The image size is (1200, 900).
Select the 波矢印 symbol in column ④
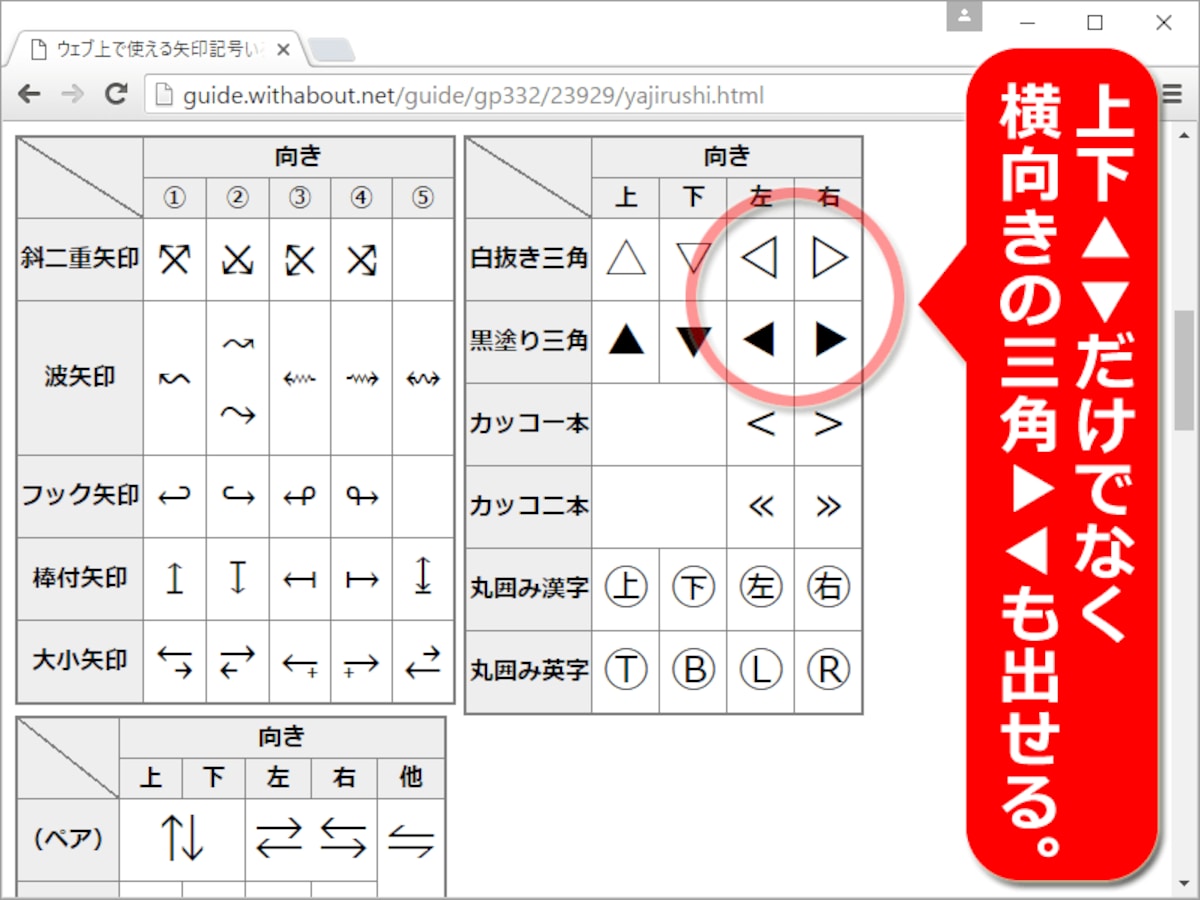point(361,378)
